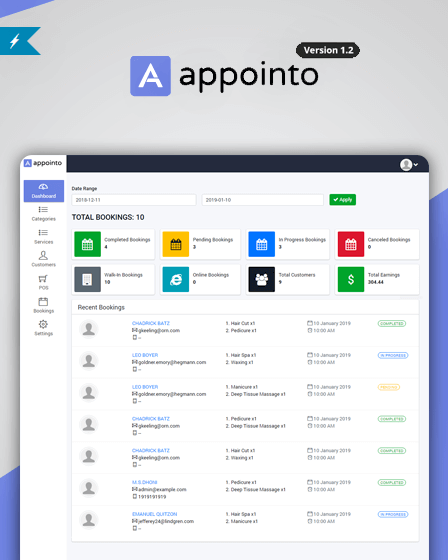Open Bookings in the sidebar
The width and height of the screenshot is (448, 560).
pos(44,305)
